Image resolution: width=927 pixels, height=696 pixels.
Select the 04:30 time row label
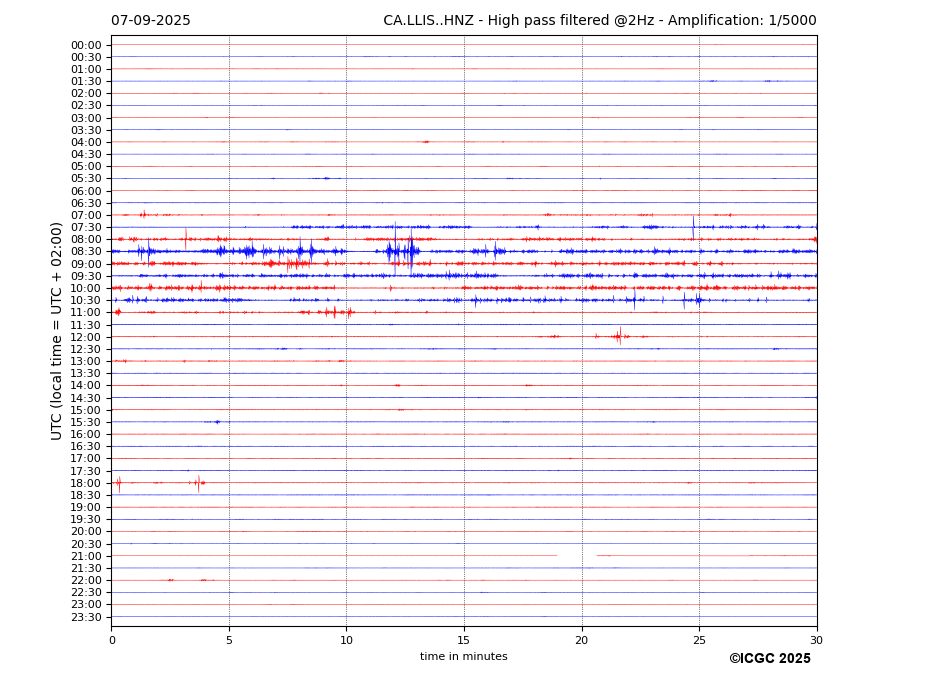(x=86, y=154)
